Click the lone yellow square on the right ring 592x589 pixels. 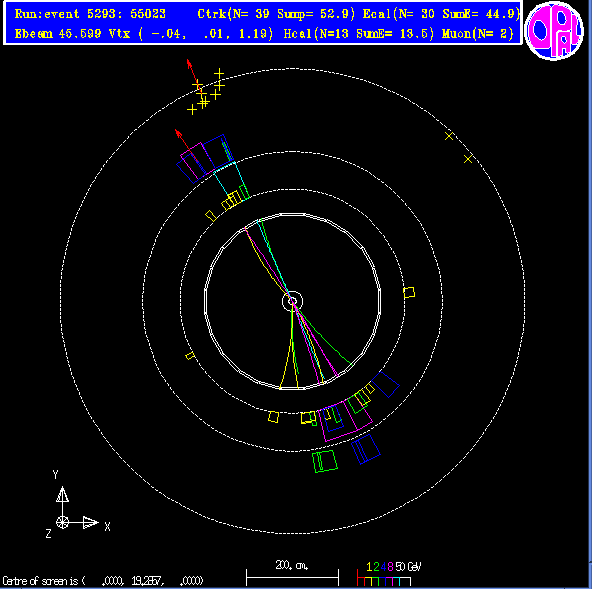tap(409, 292)
